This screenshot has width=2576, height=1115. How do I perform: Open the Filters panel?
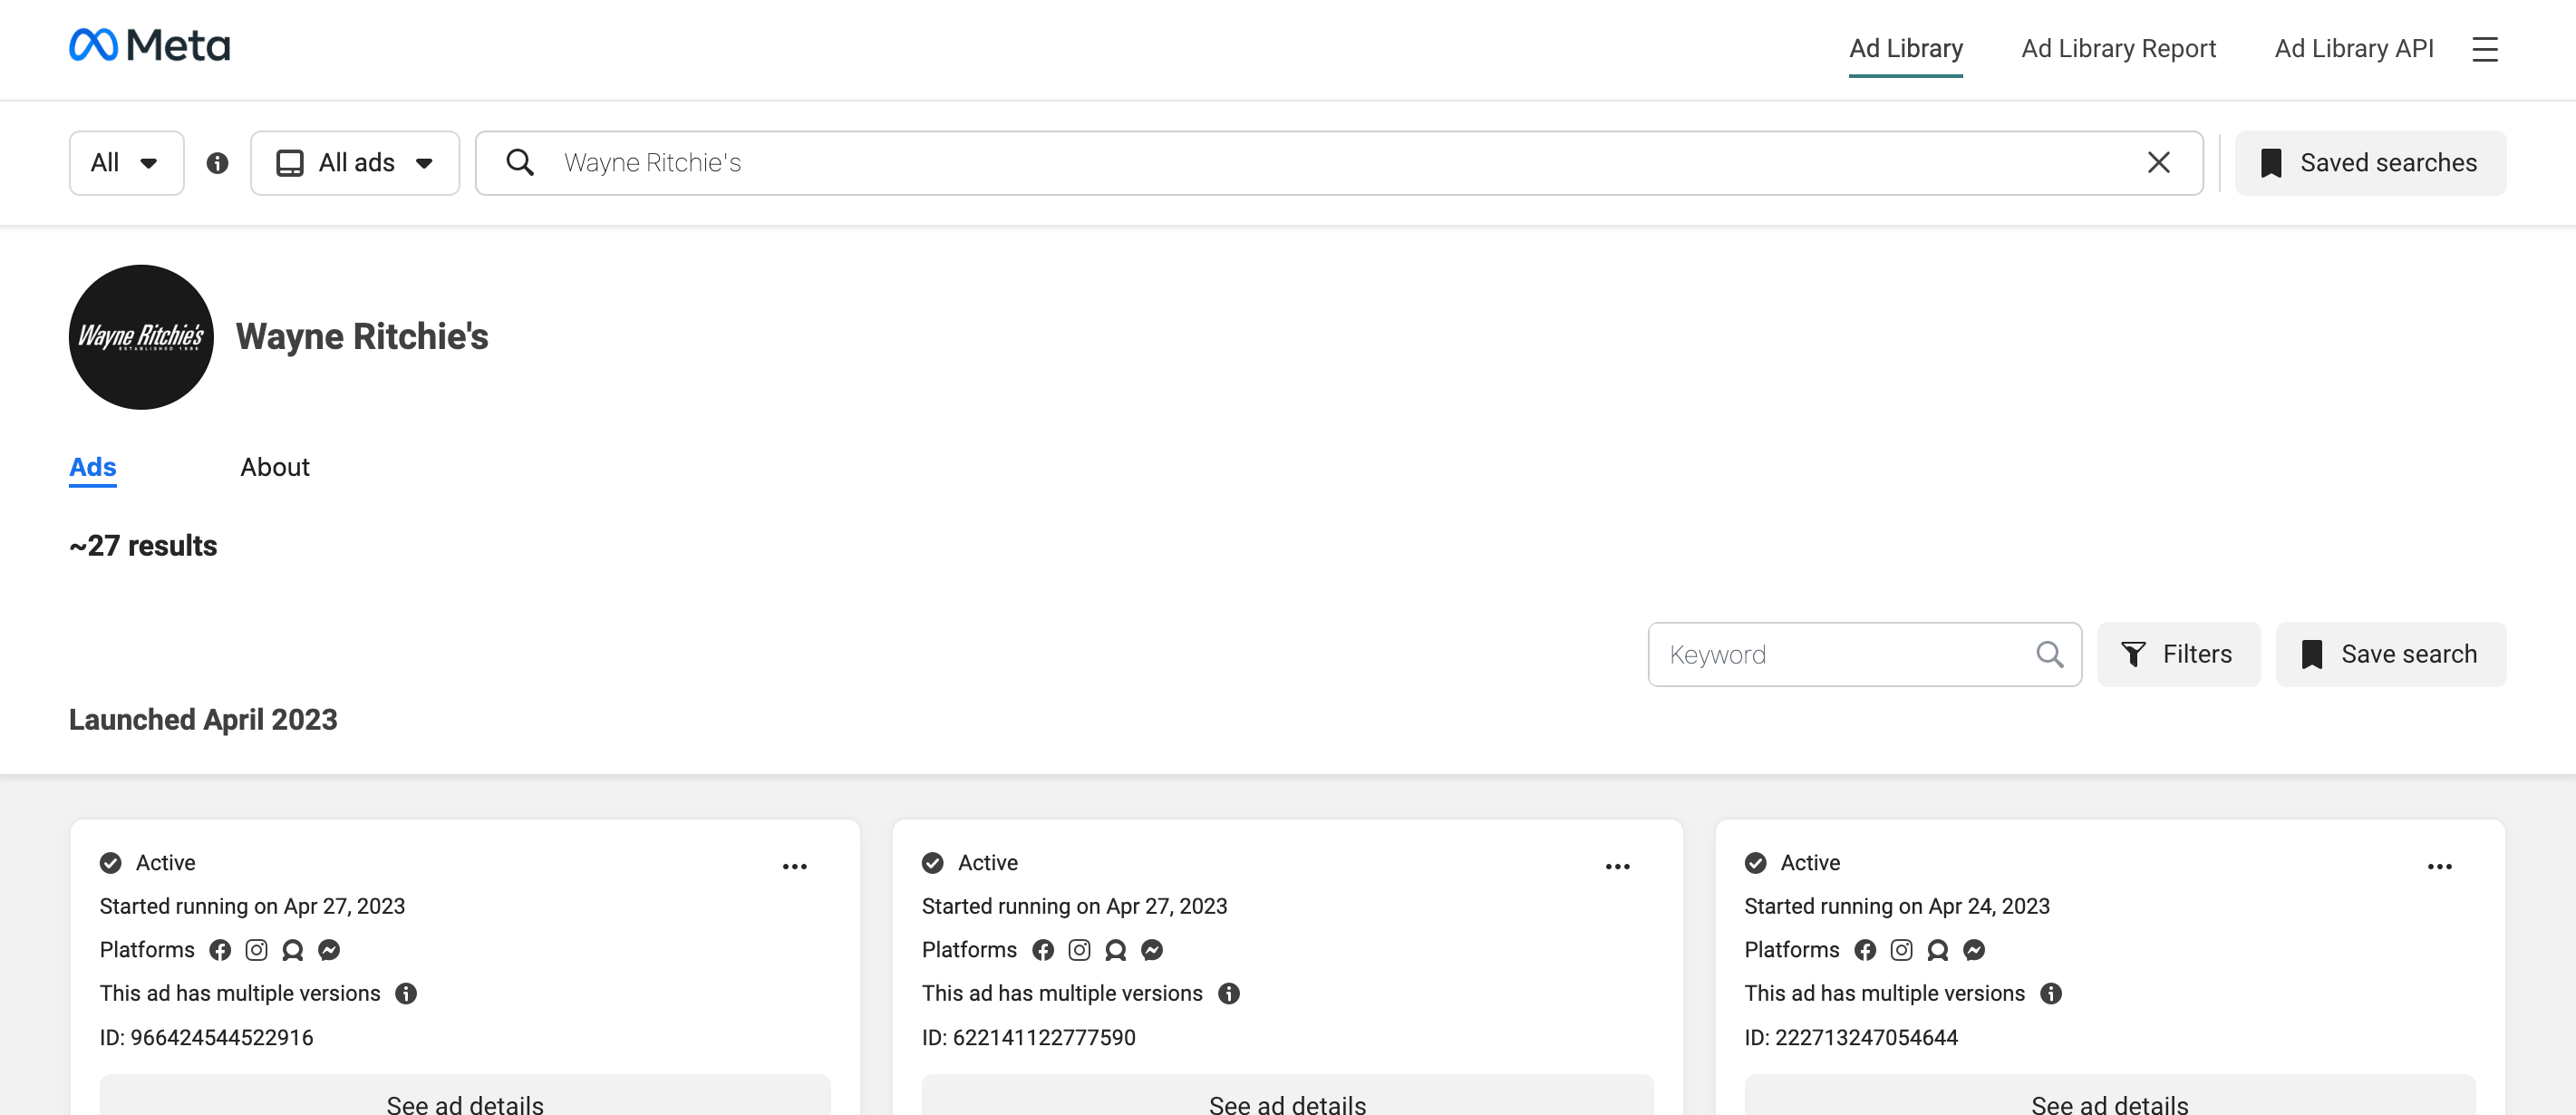pyautogui.click(x=2178, y=654)
